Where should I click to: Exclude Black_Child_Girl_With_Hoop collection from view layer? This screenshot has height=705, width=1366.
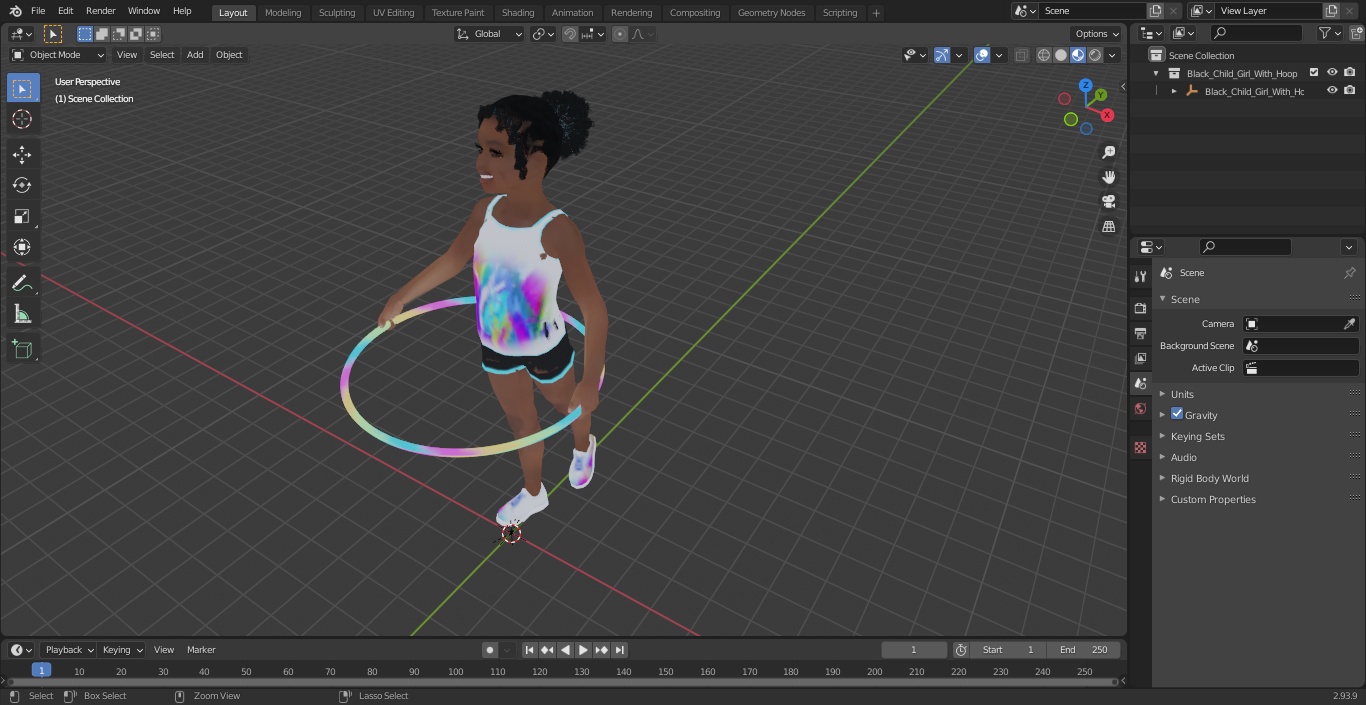click(x=1314, y=73)
